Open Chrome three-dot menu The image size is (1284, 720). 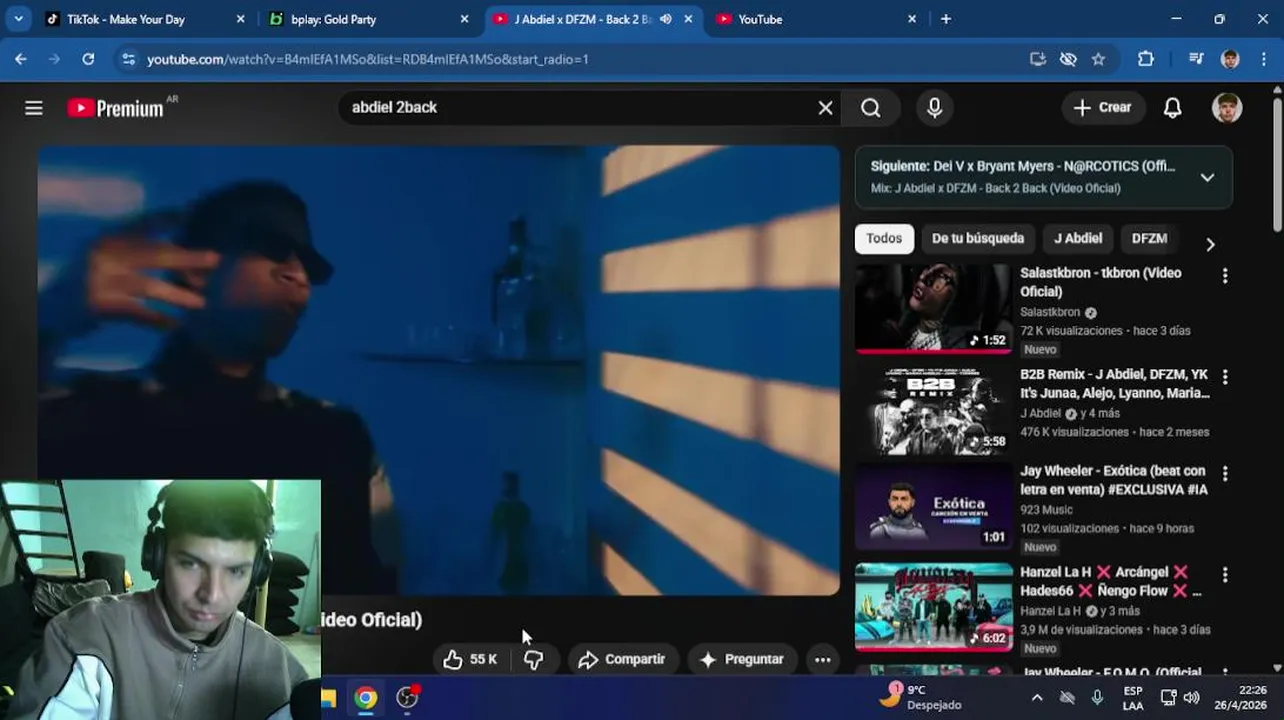1263,59
